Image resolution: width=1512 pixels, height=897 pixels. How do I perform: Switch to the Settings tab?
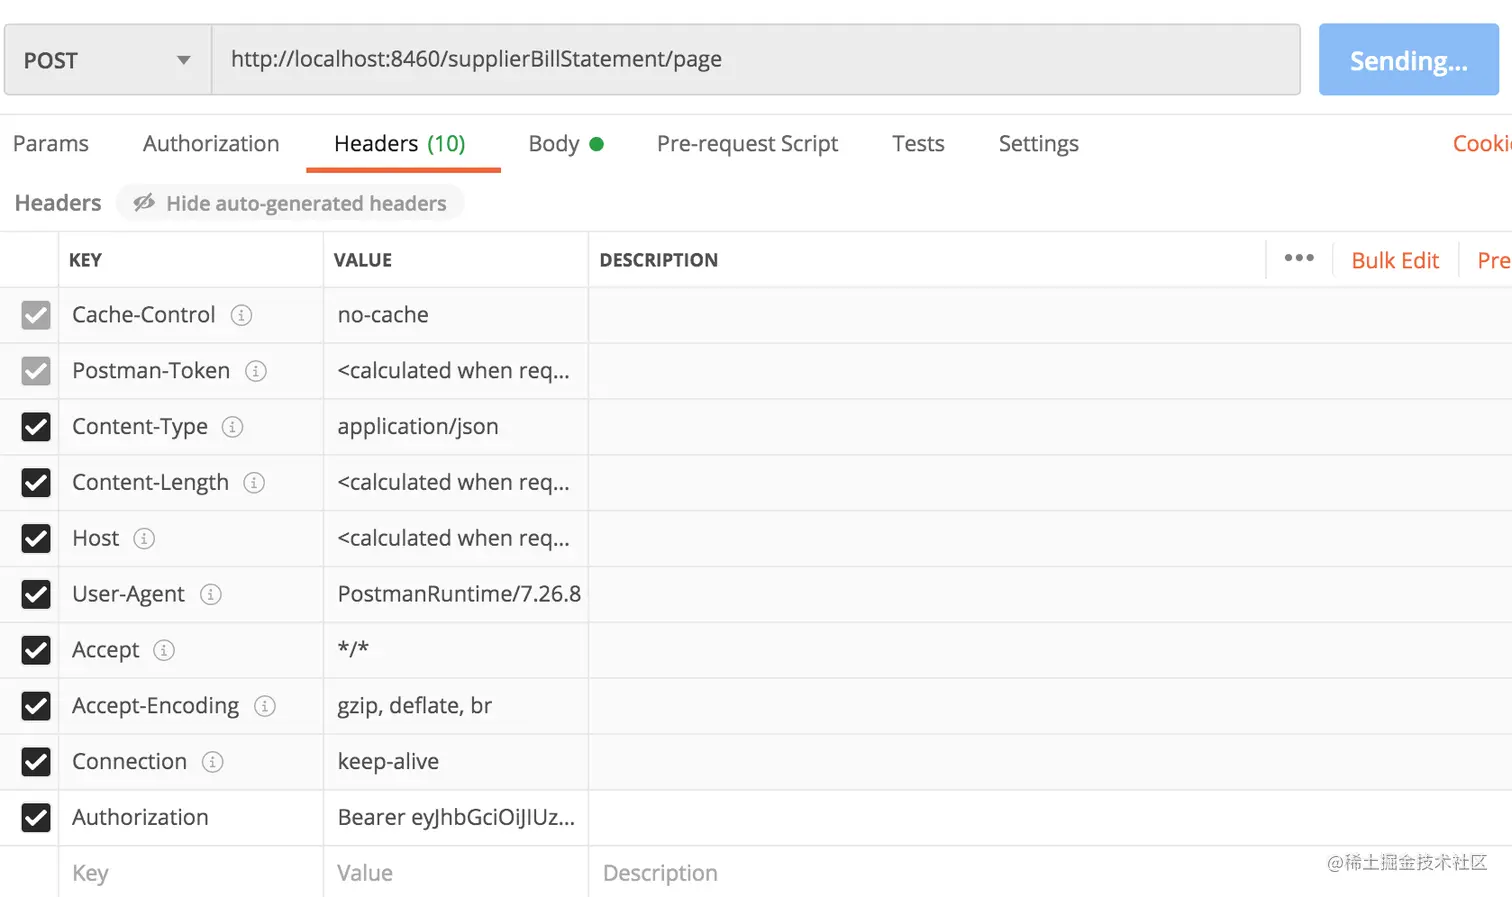tap(1038, 144)
